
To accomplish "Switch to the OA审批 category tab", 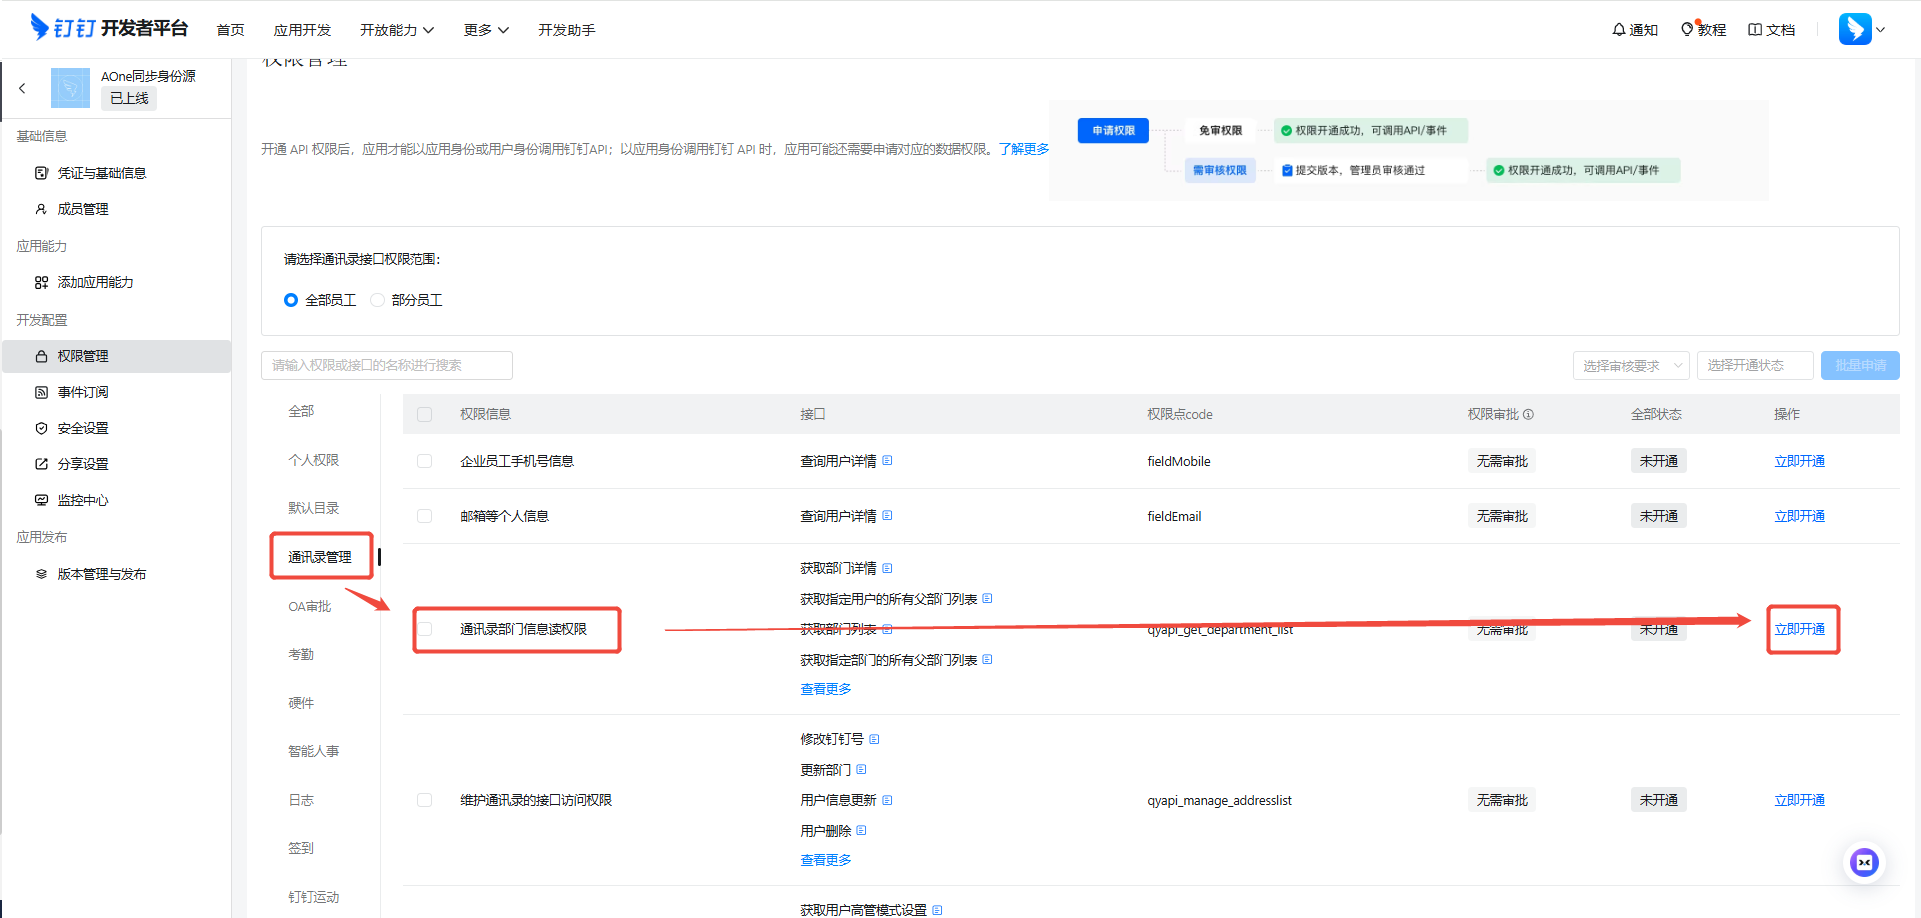I will (x=310, y=606).
